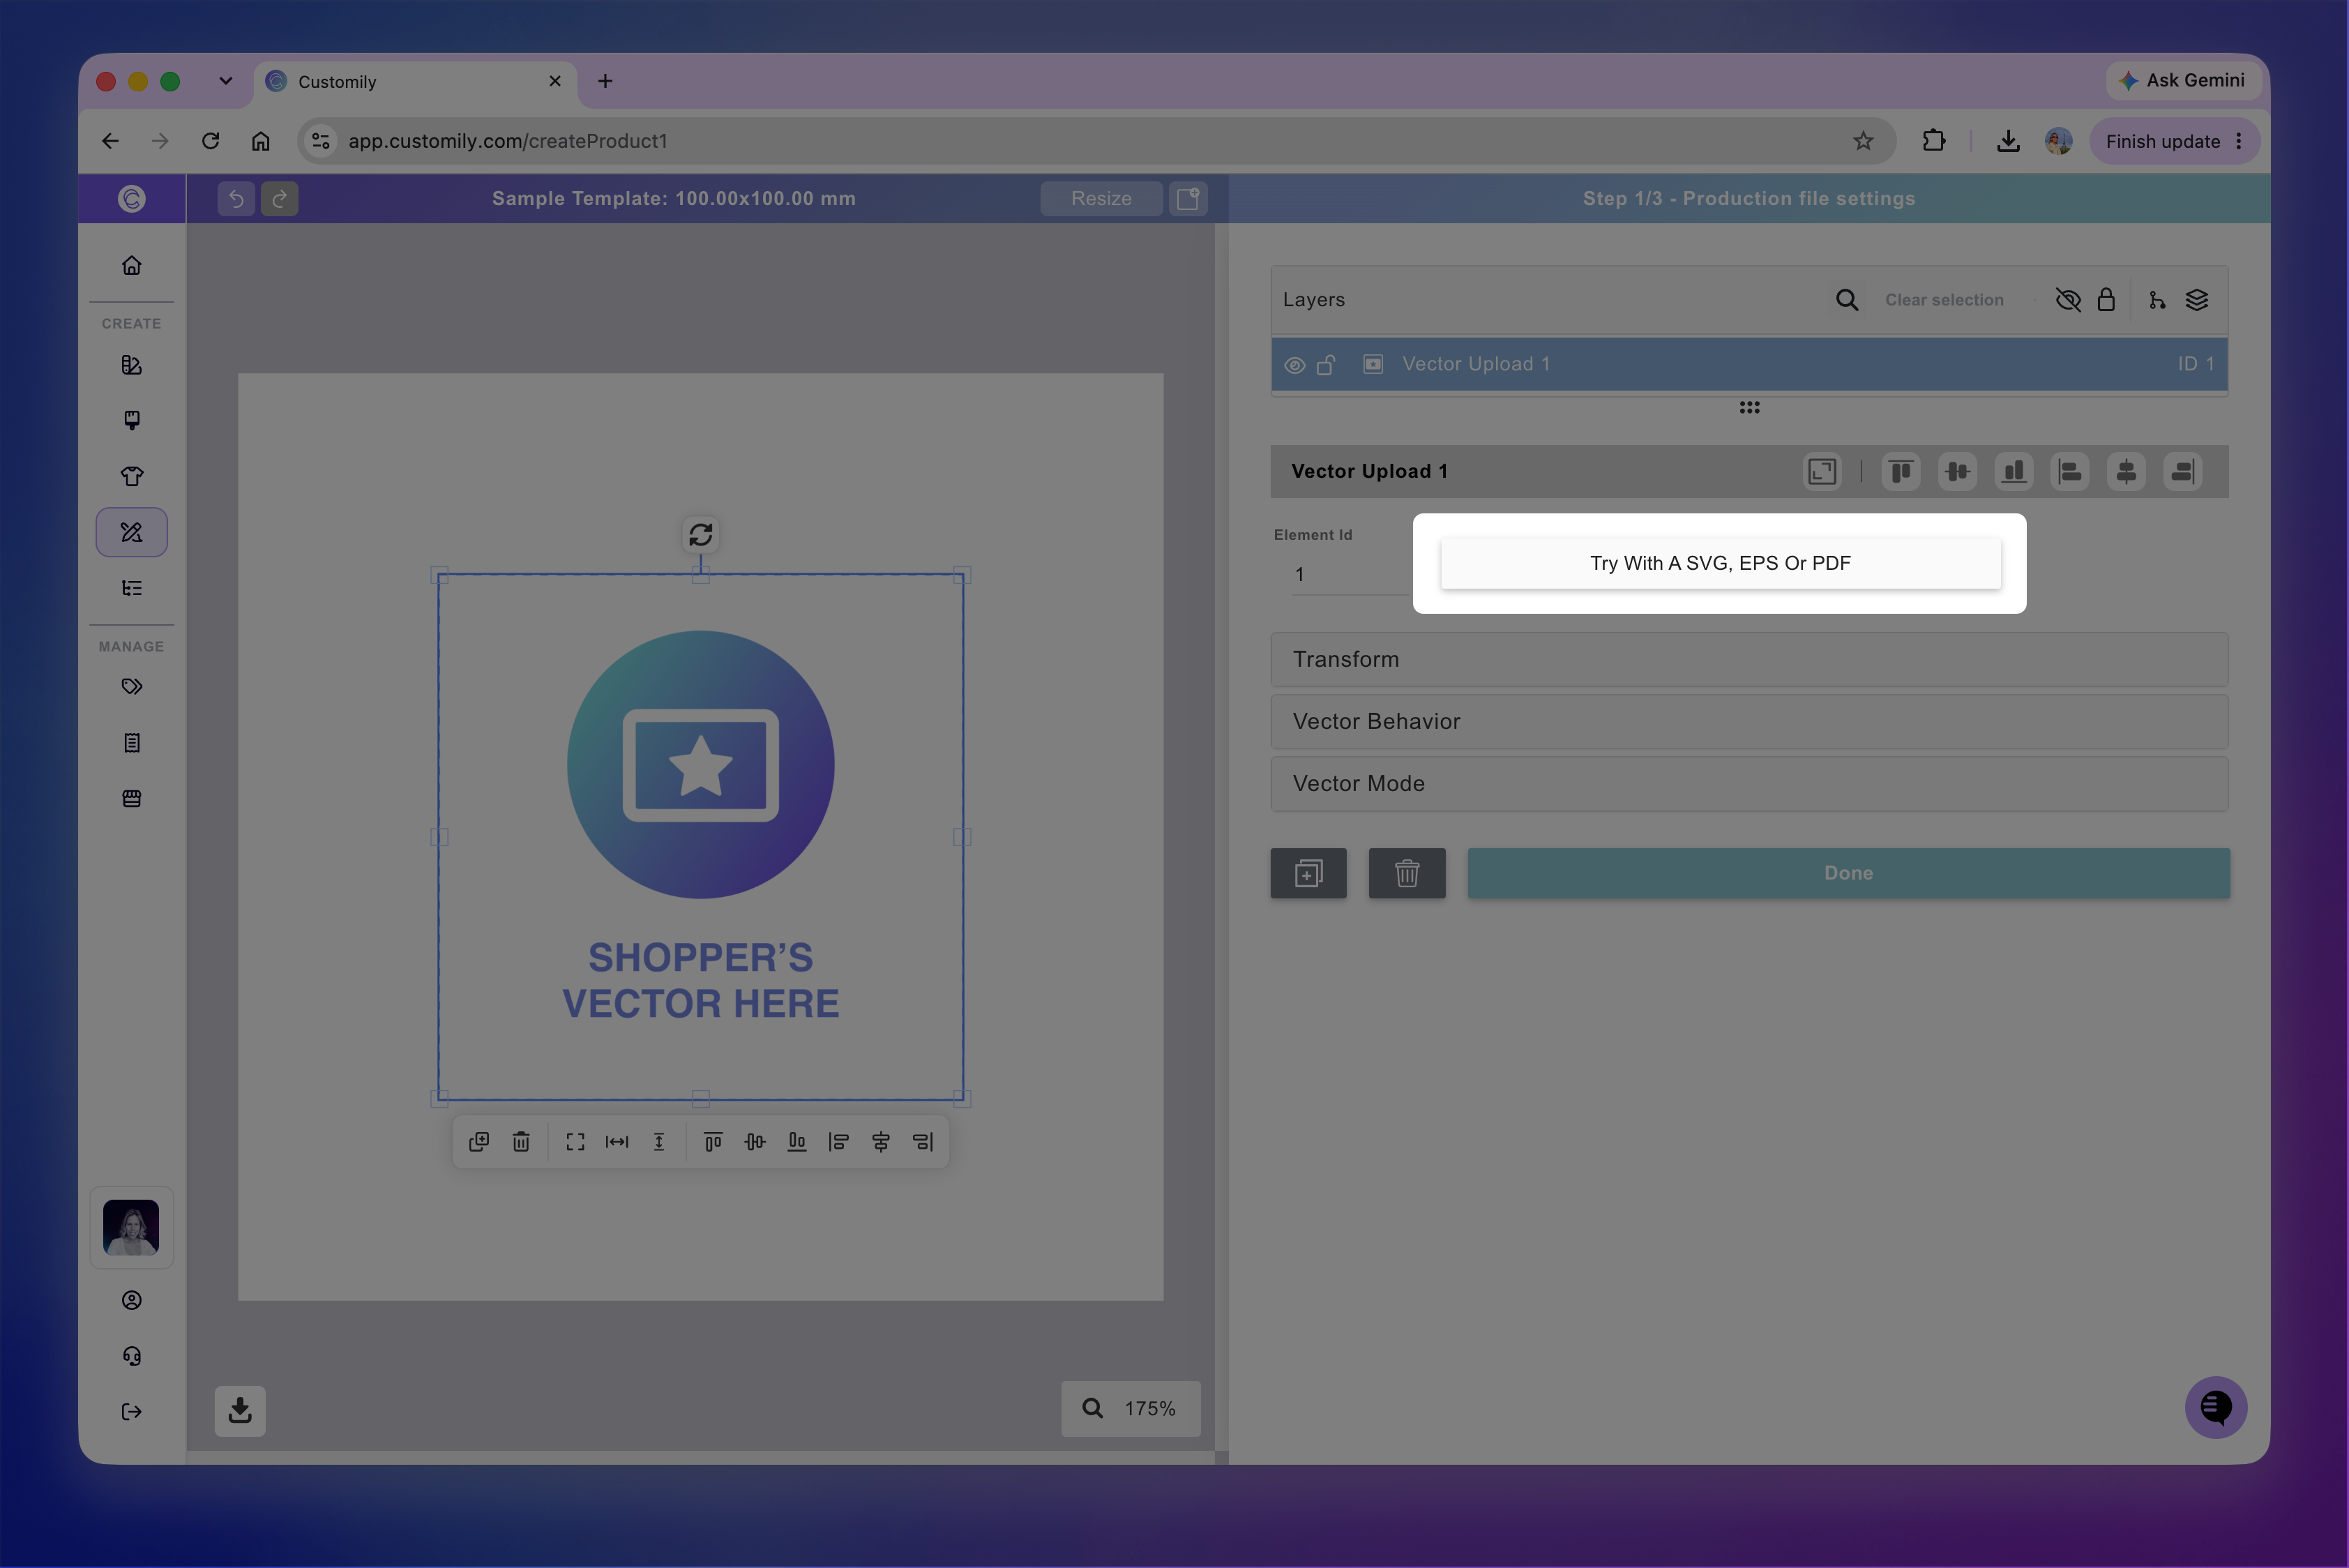Click the Done button
The image size is (2349, 1568).
coord(1848,873)
